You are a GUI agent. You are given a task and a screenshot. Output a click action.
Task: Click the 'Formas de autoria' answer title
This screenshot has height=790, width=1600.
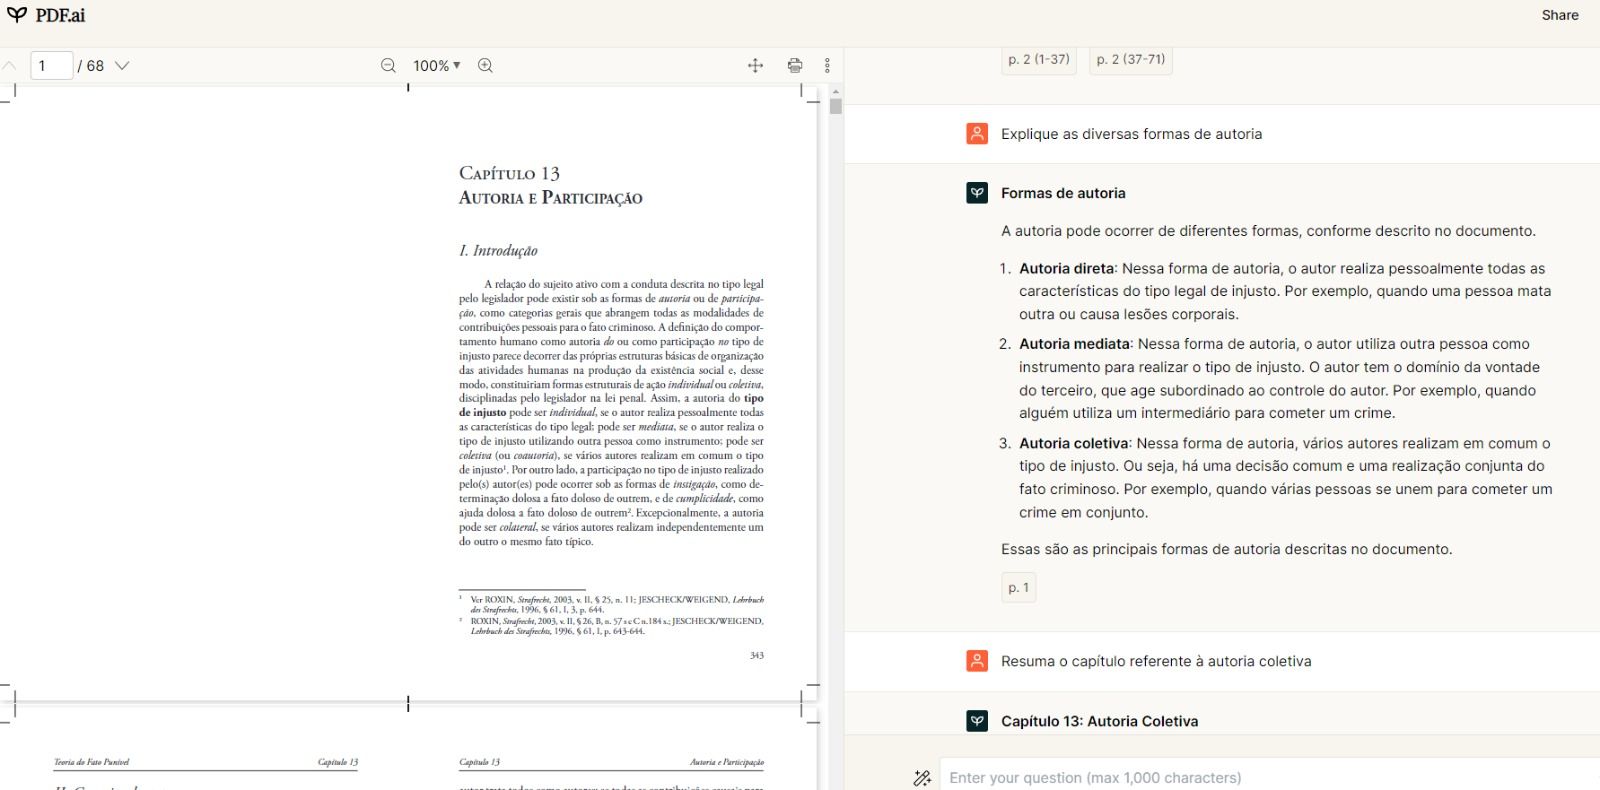tap(1063, 193)
